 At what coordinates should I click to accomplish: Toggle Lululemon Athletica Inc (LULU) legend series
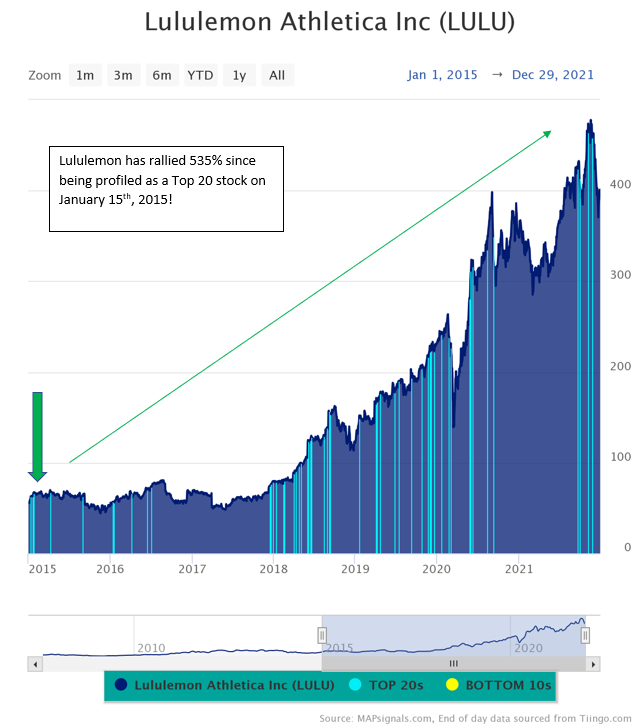tap(224, 685)
